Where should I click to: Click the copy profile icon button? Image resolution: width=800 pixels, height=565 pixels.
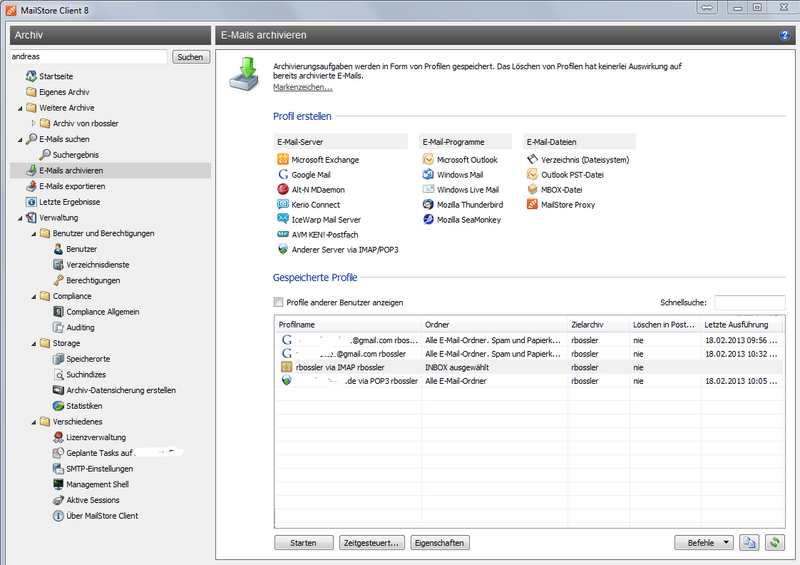[x=749, y=543]
